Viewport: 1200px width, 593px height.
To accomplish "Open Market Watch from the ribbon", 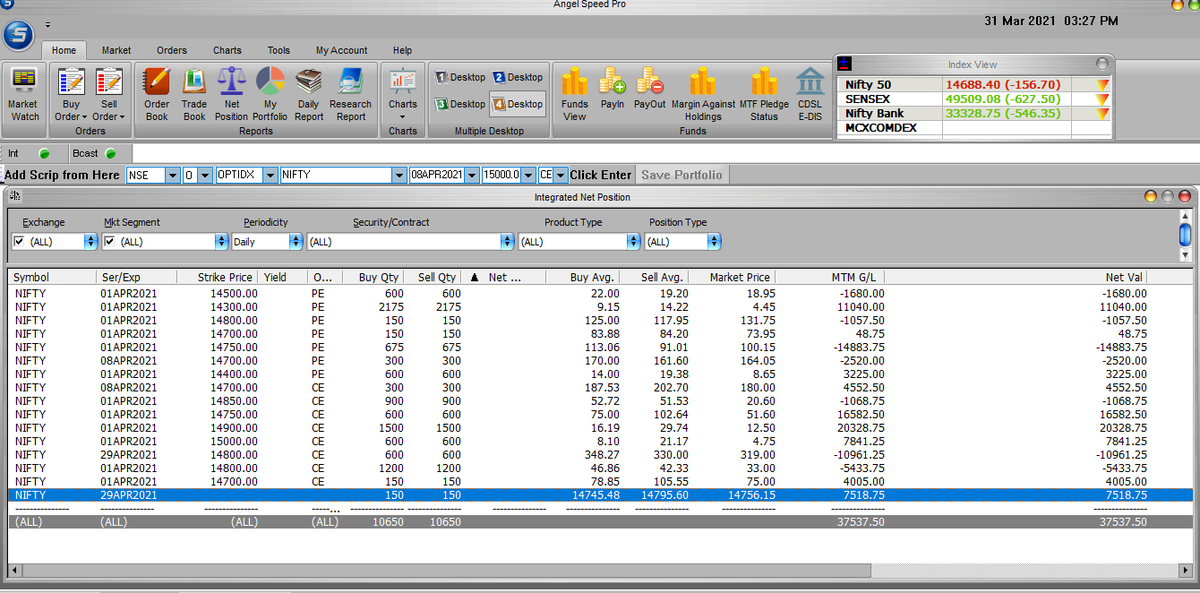I will tap(23, 95).
